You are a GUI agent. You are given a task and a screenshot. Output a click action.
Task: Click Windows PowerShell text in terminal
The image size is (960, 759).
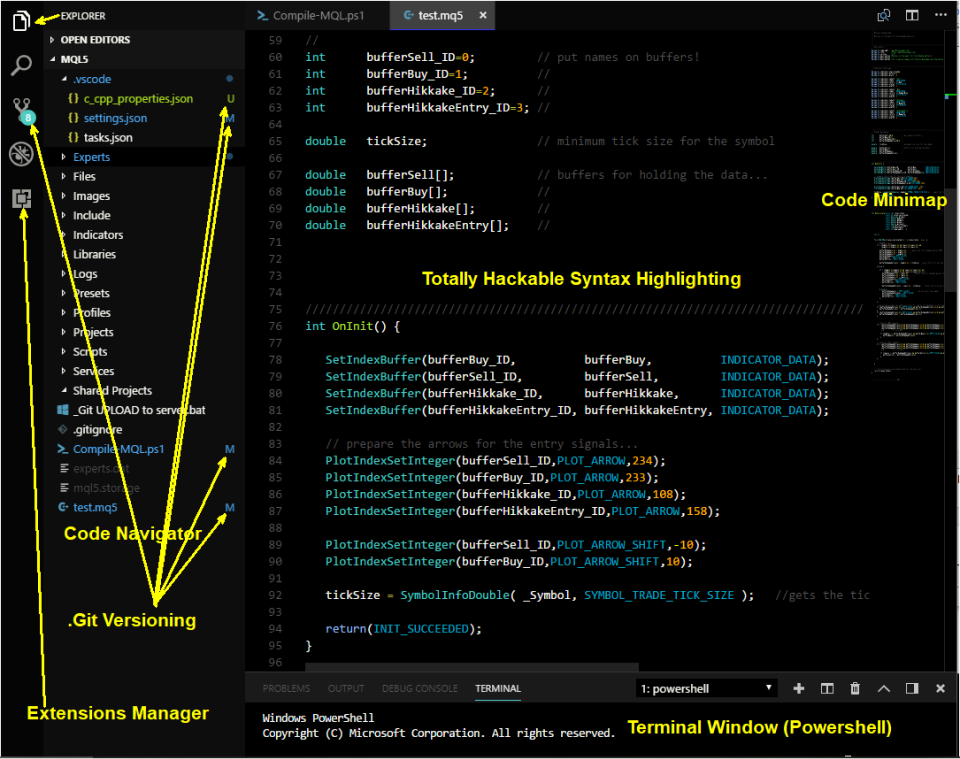[x=318, y=718]
